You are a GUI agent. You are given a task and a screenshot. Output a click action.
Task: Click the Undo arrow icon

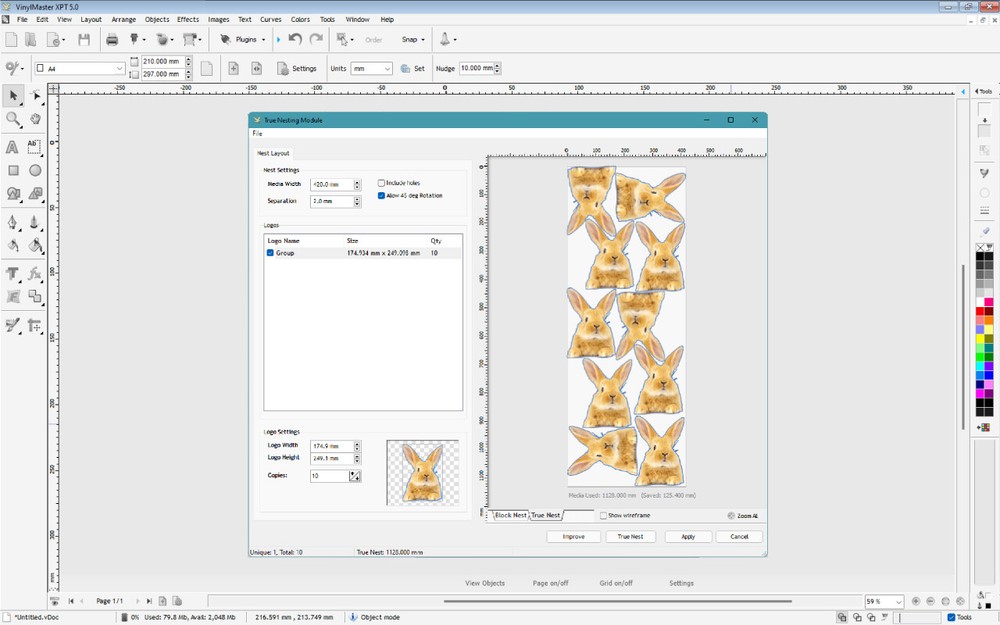[292, 38]
